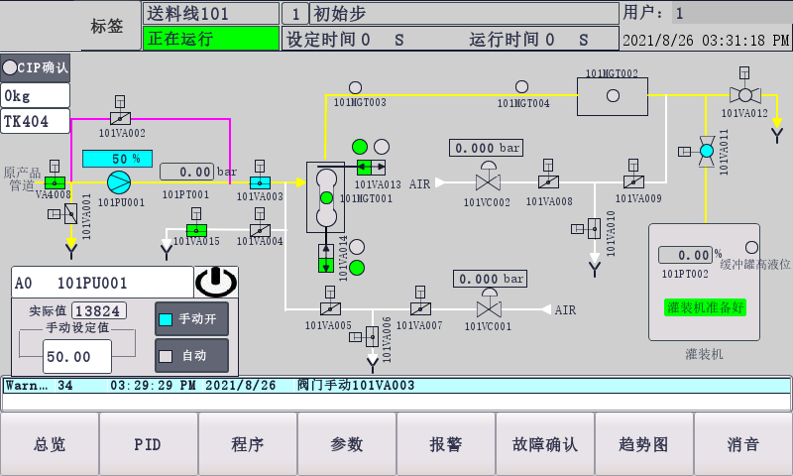Switch to the 趋势图 trend page

click(x=644, y=444)
